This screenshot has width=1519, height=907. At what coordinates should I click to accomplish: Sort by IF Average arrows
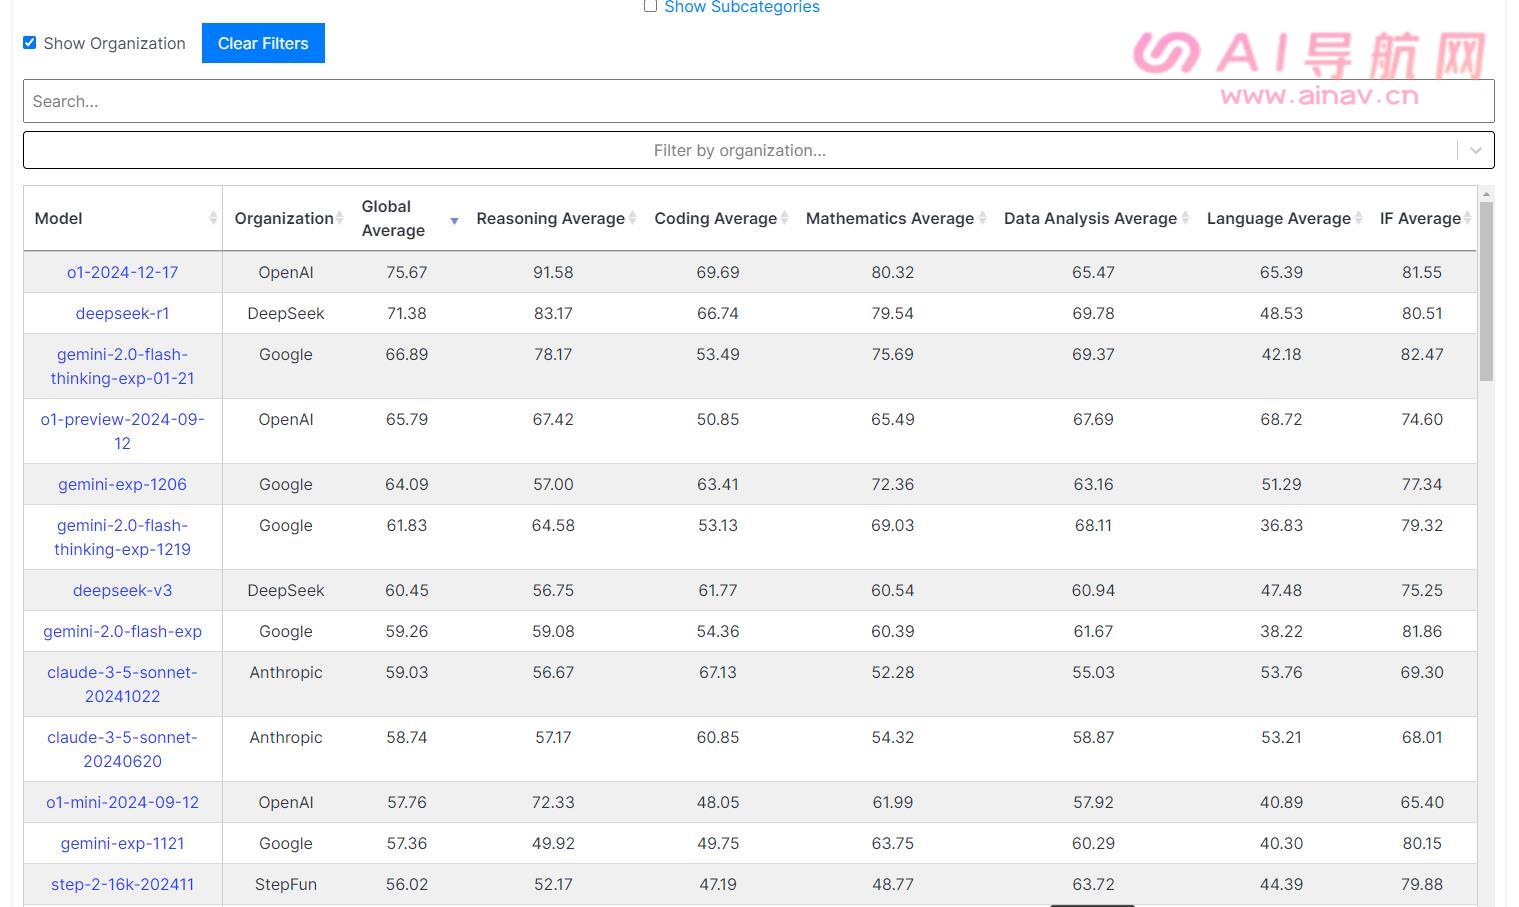coord(1467,218)
